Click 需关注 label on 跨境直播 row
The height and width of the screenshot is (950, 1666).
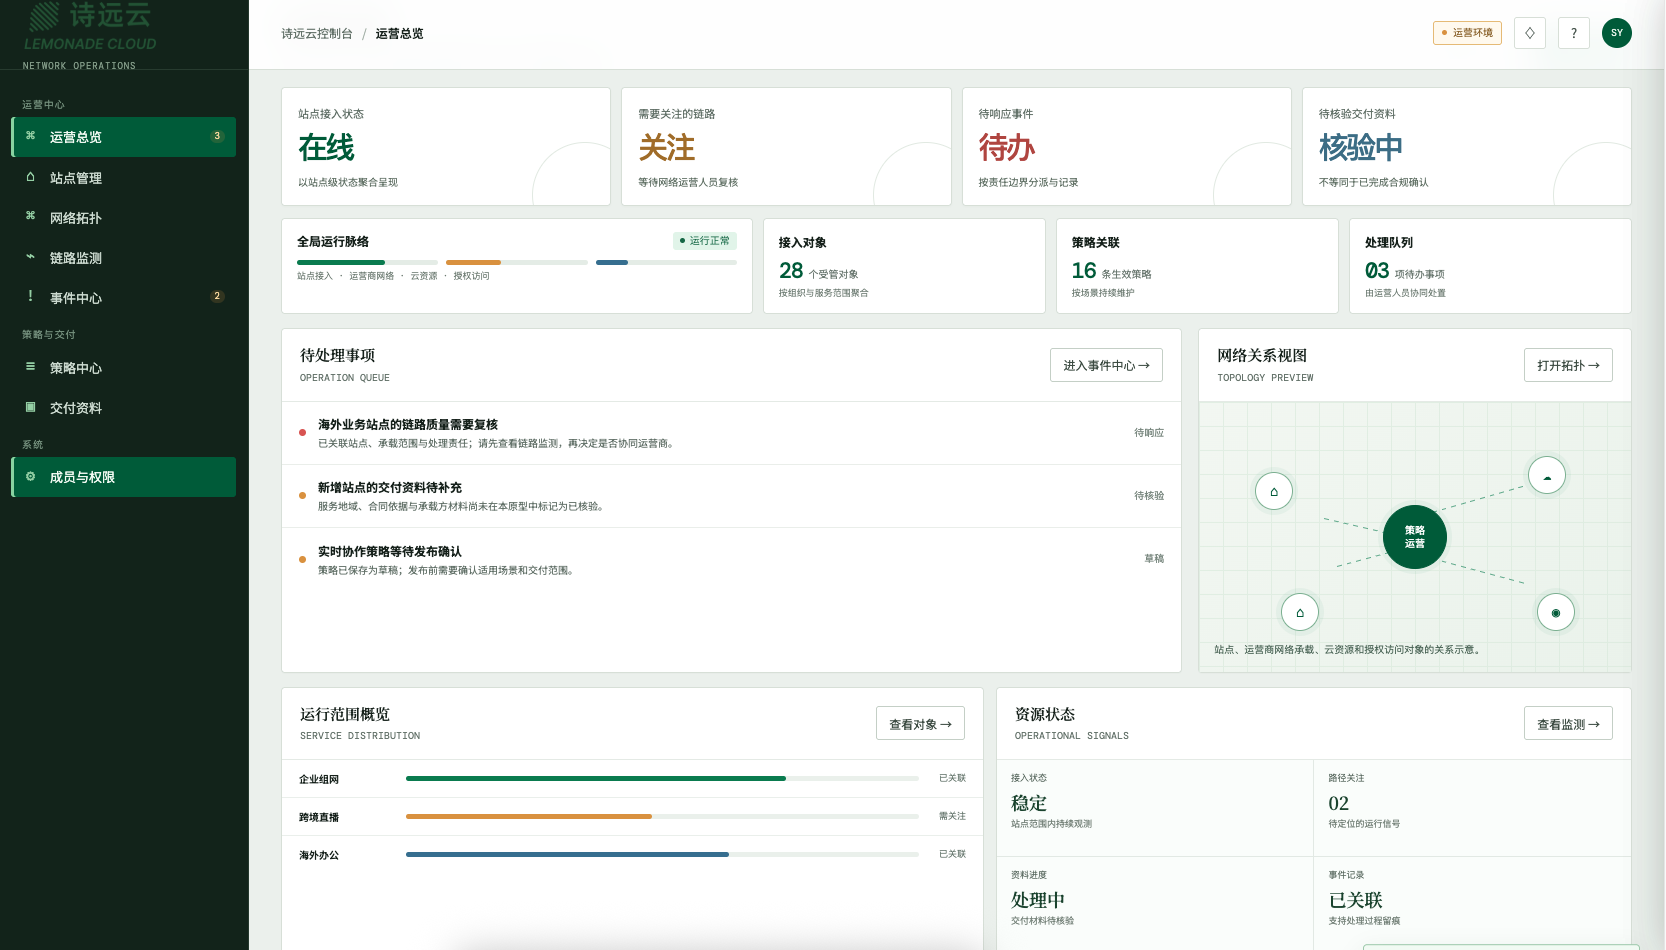(952, 816)
